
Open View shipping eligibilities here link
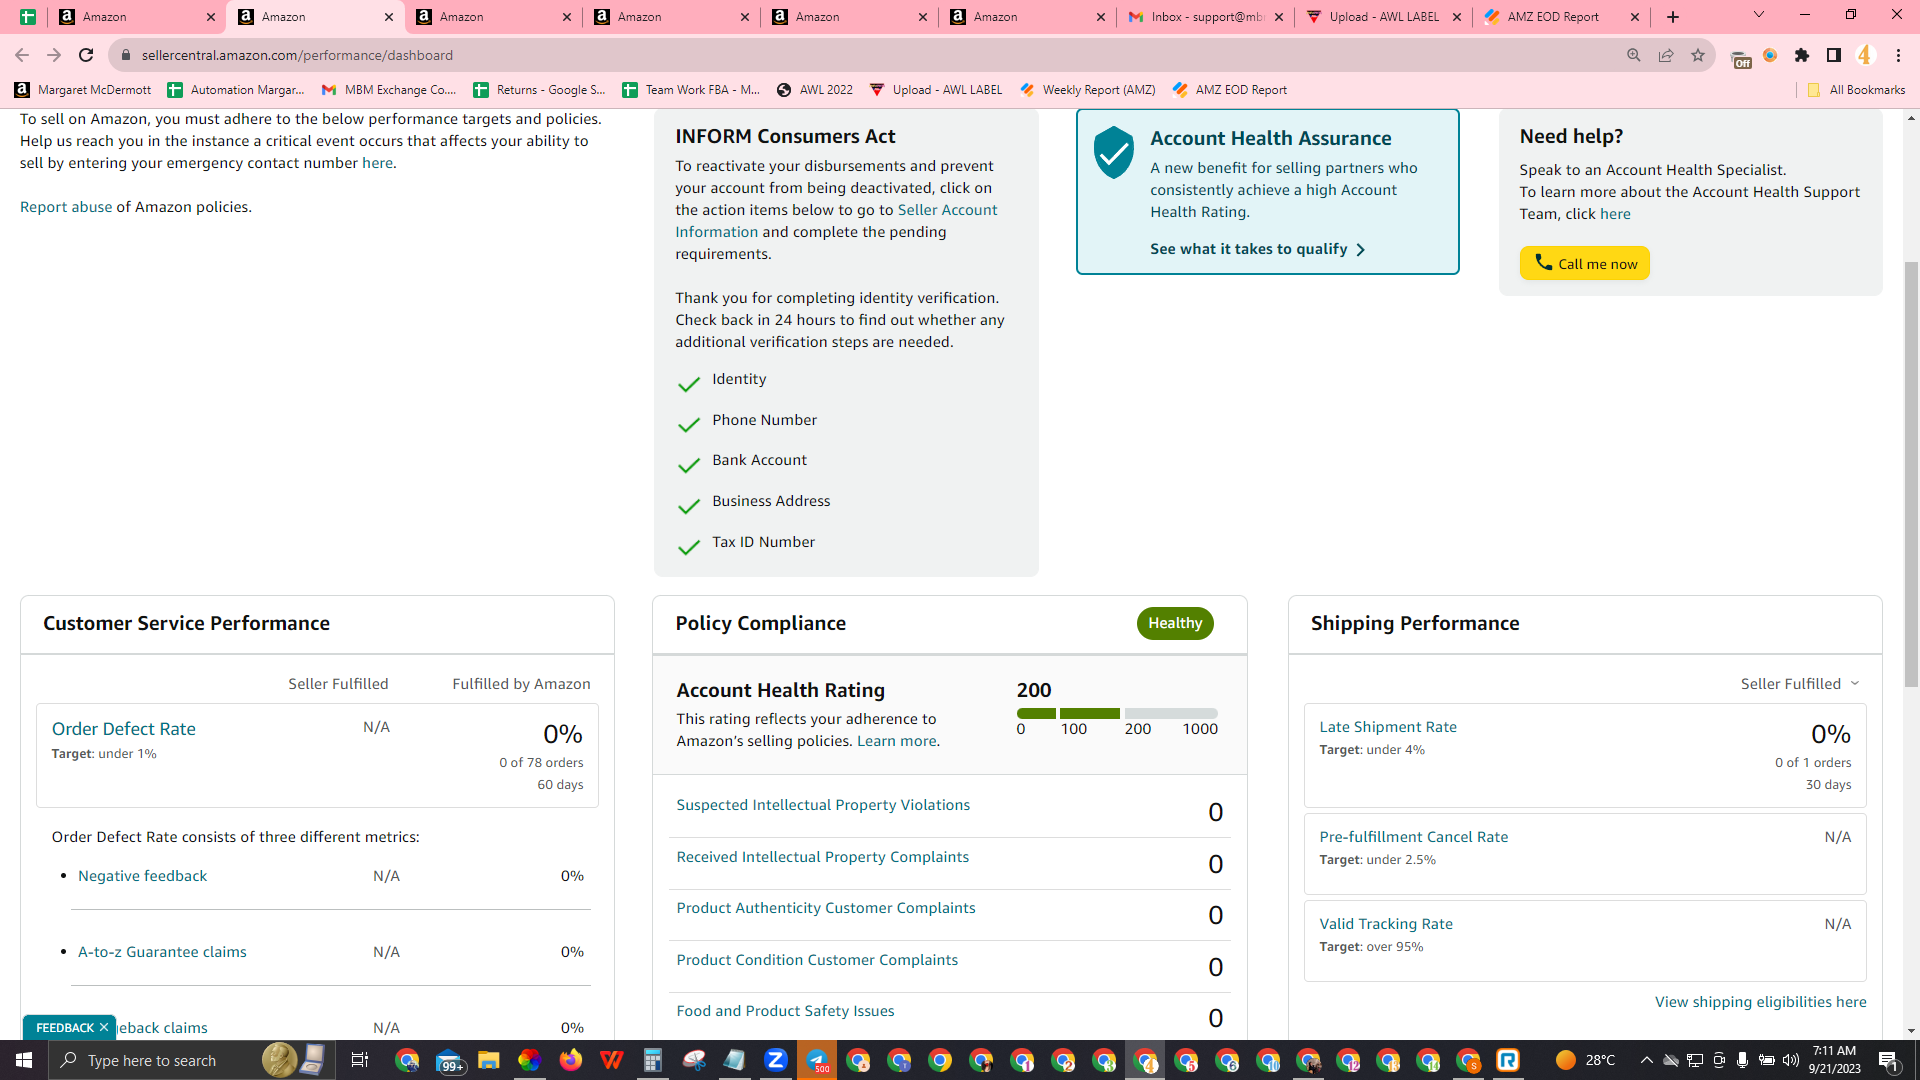click(1761, 1002)
